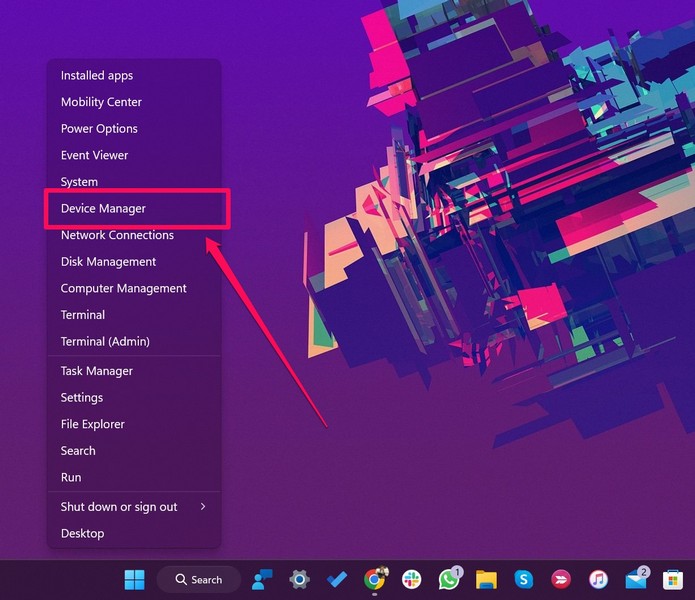Image resolution: width=695 pixels, height=600 pixels.
Task: Select Installed apps menu entry
Action: pos(96,76)
